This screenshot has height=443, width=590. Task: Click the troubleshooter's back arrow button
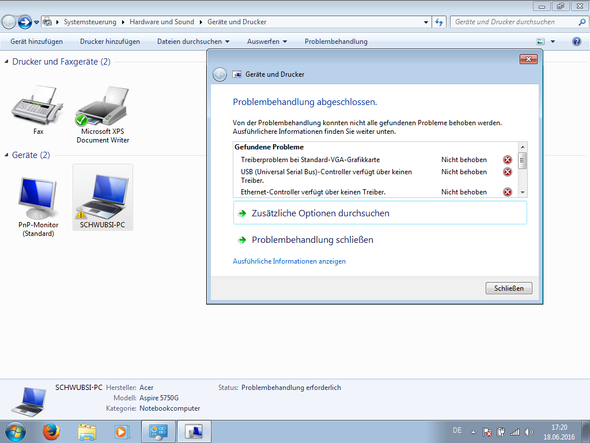pos(220,75)
